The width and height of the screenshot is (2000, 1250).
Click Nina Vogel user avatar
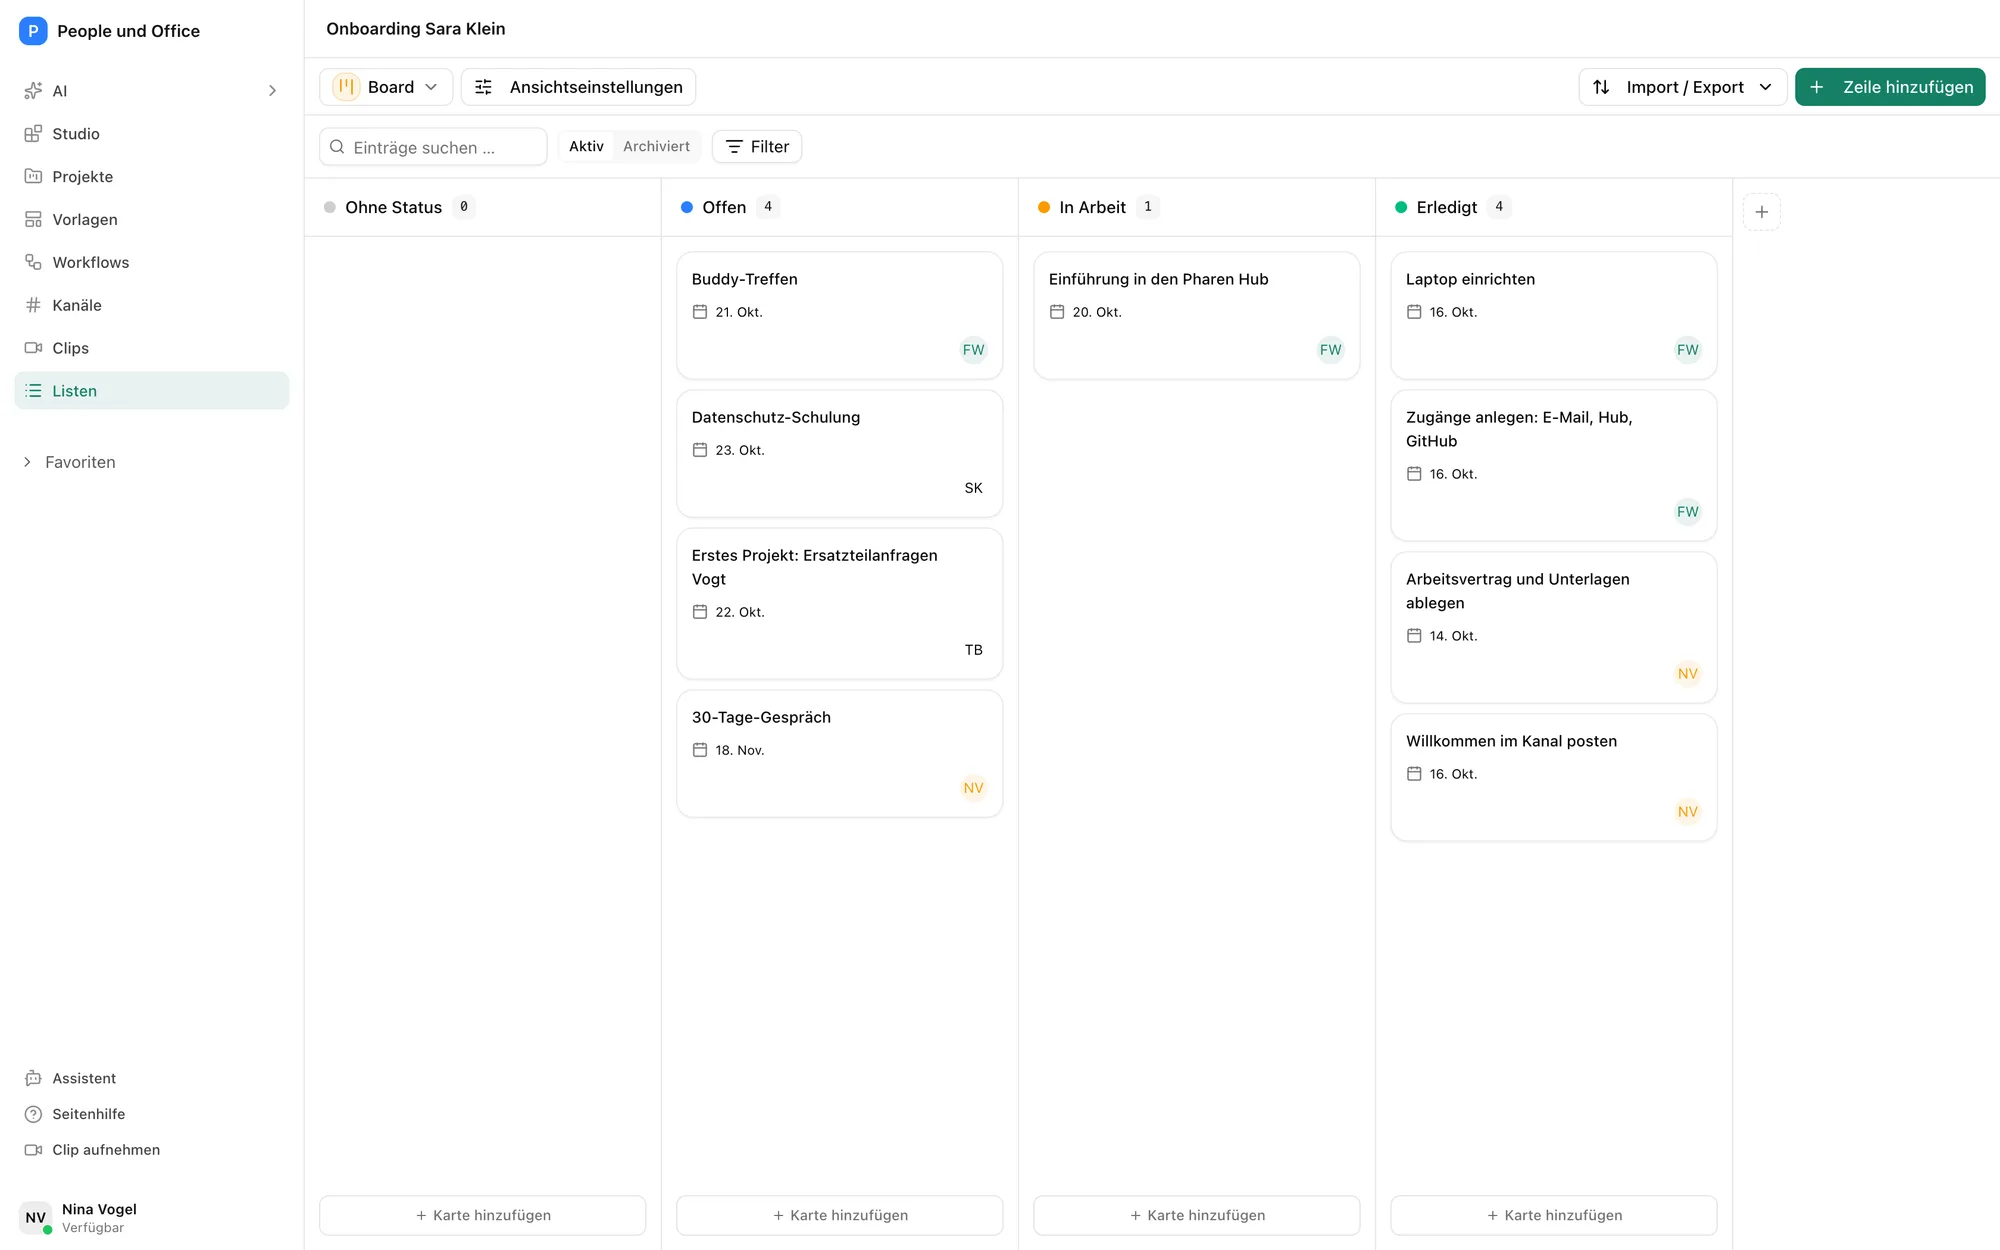tap(36, 1218)
